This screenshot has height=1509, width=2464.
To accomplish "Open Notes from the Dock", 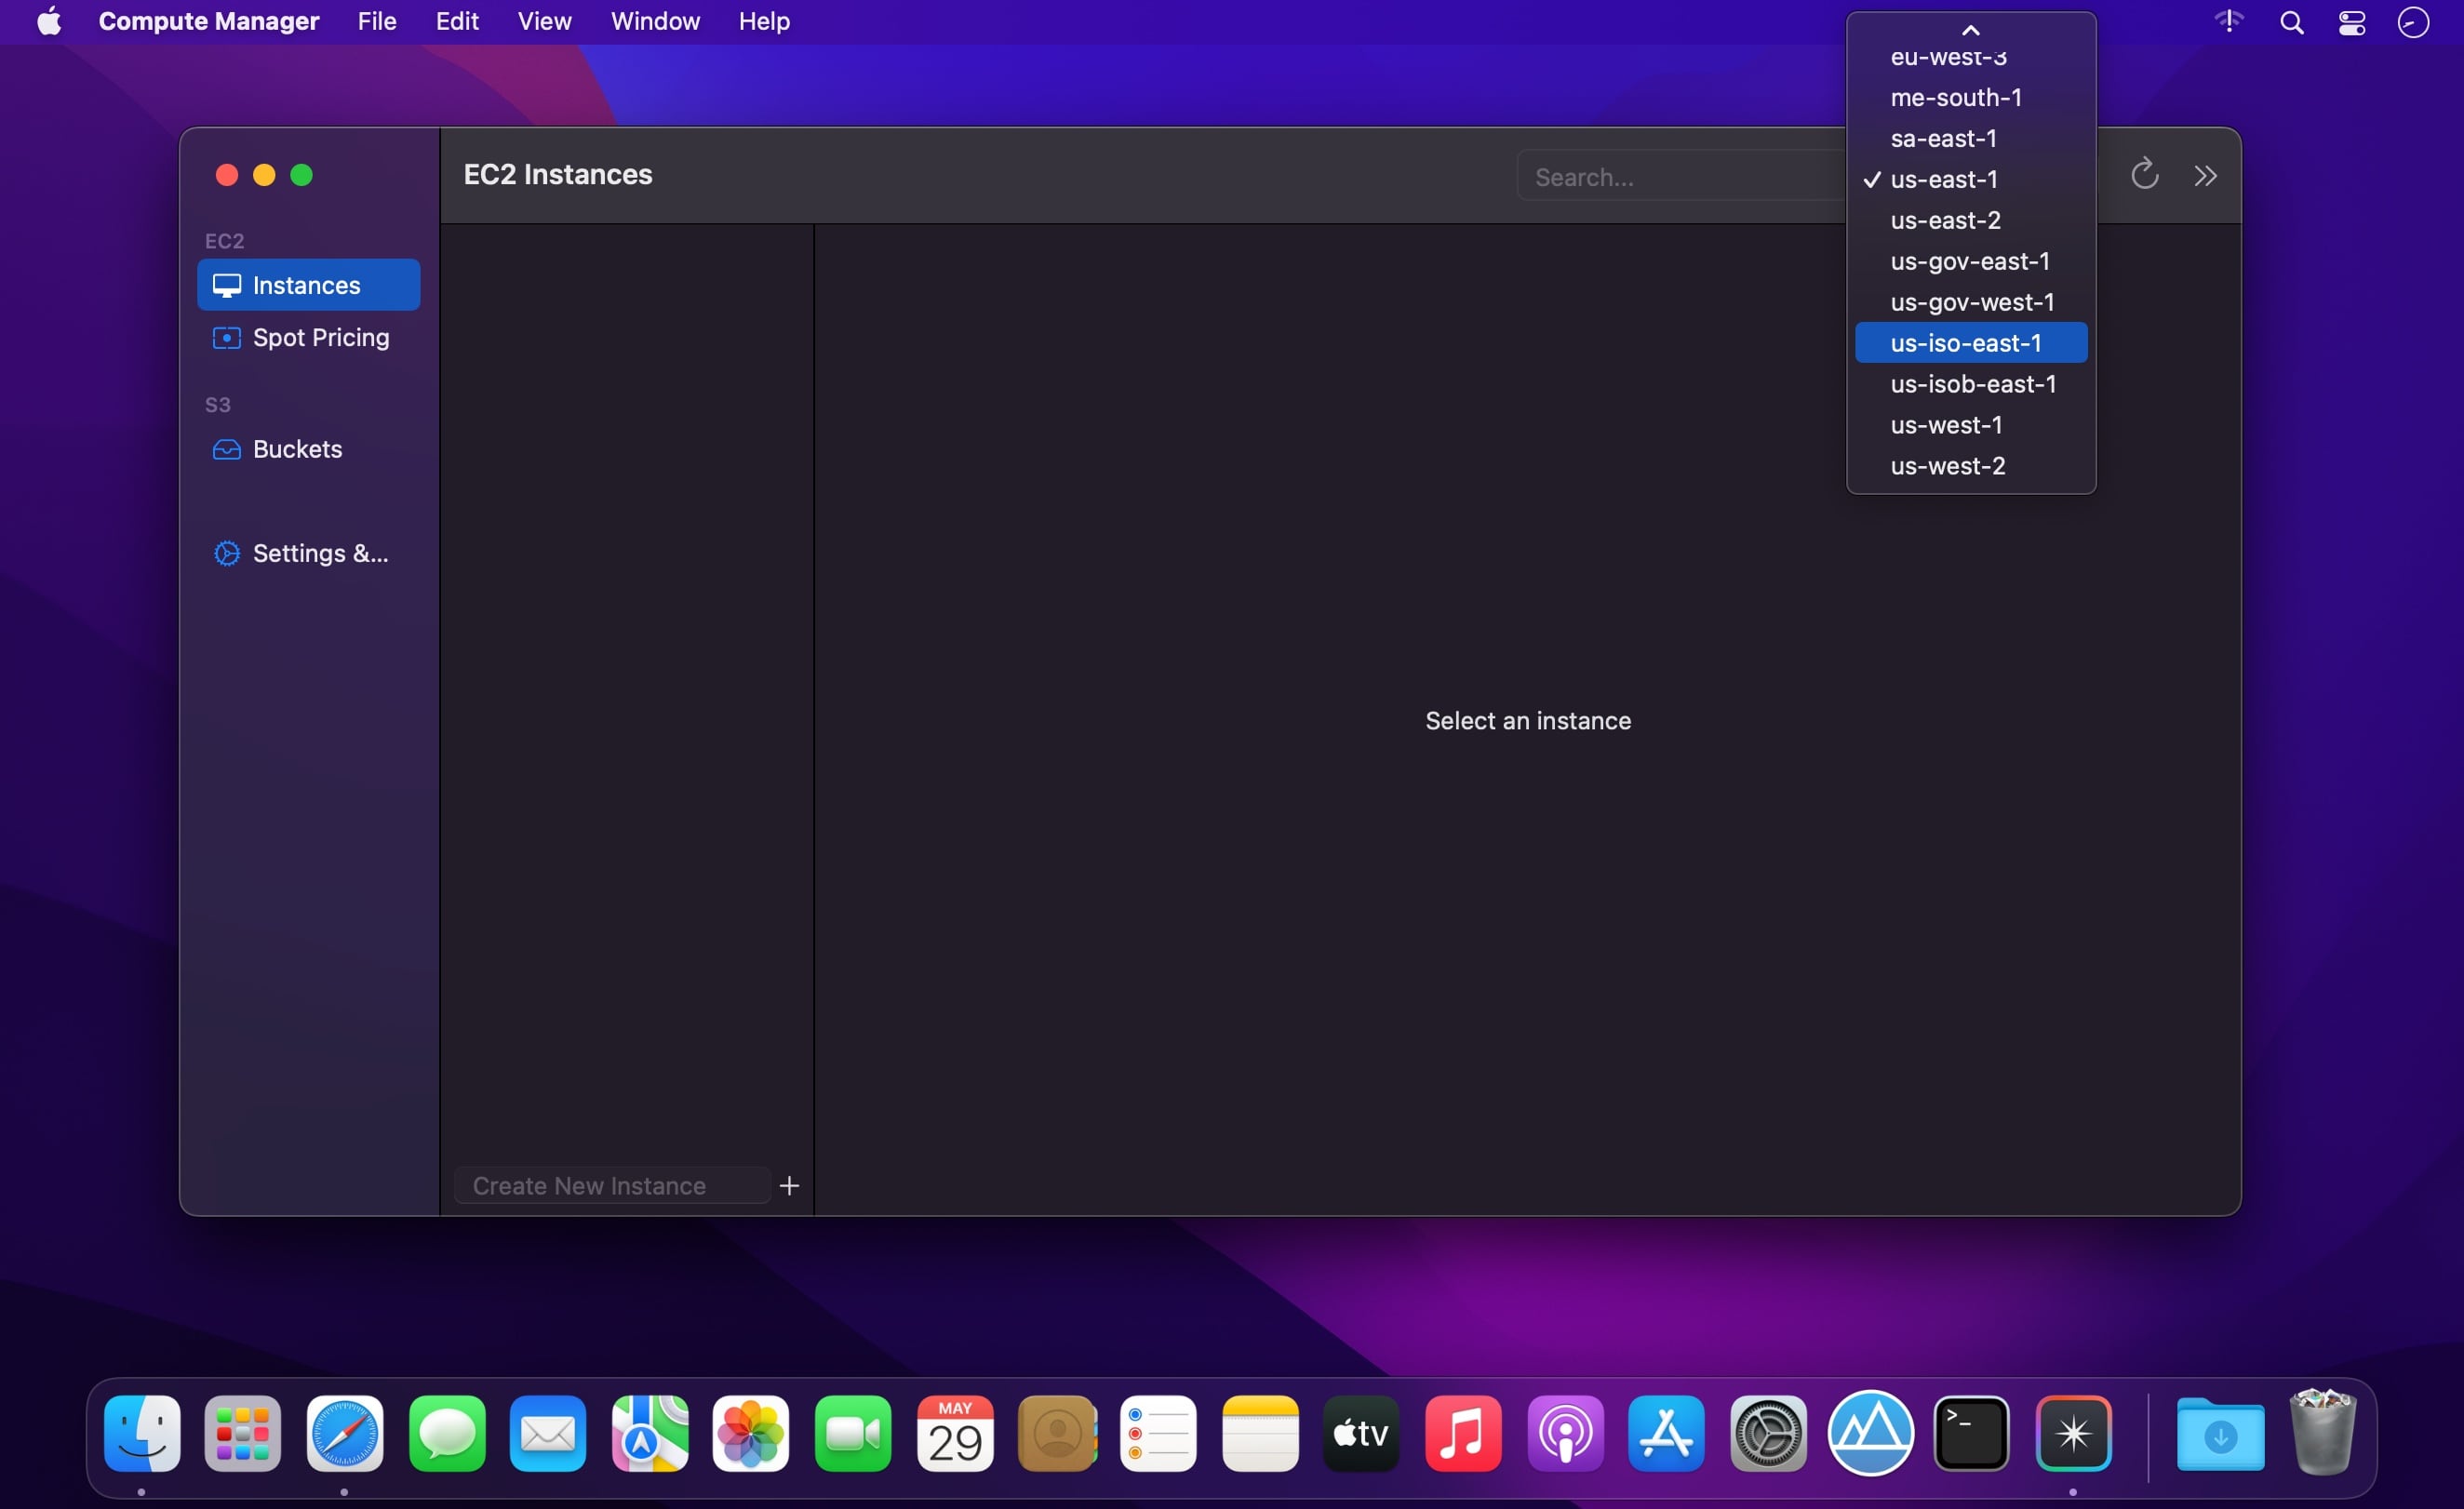I will (1260, 1434).
